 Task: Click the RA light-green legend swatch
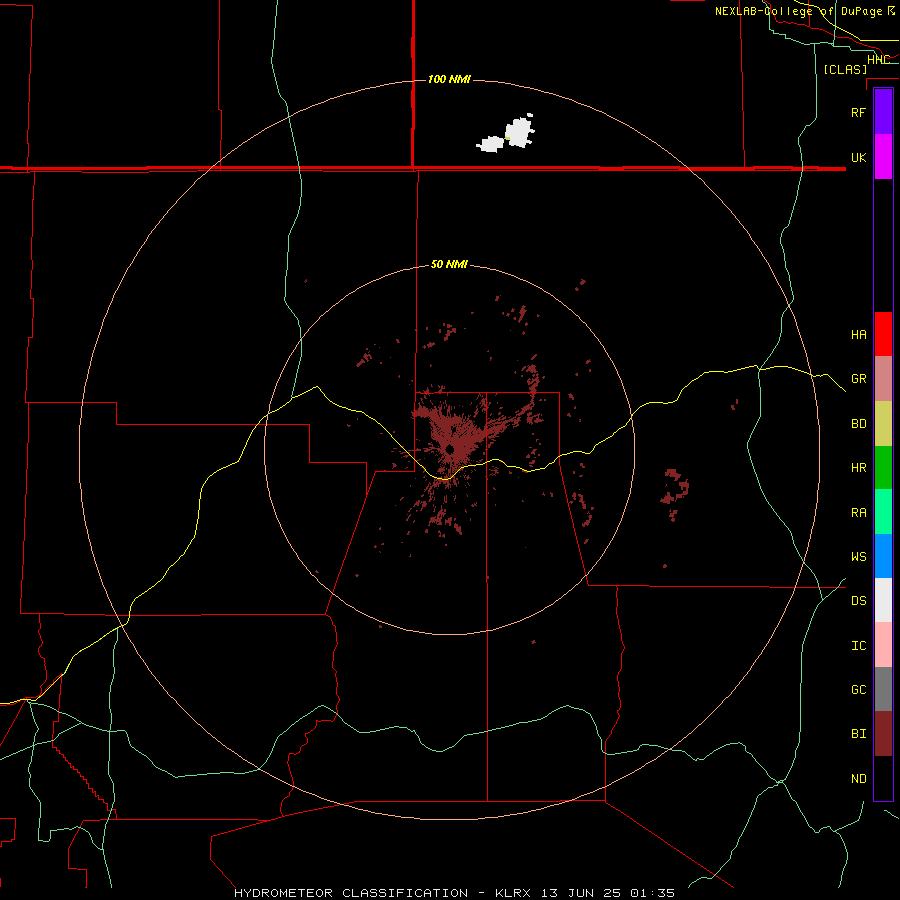click(883, 511)
